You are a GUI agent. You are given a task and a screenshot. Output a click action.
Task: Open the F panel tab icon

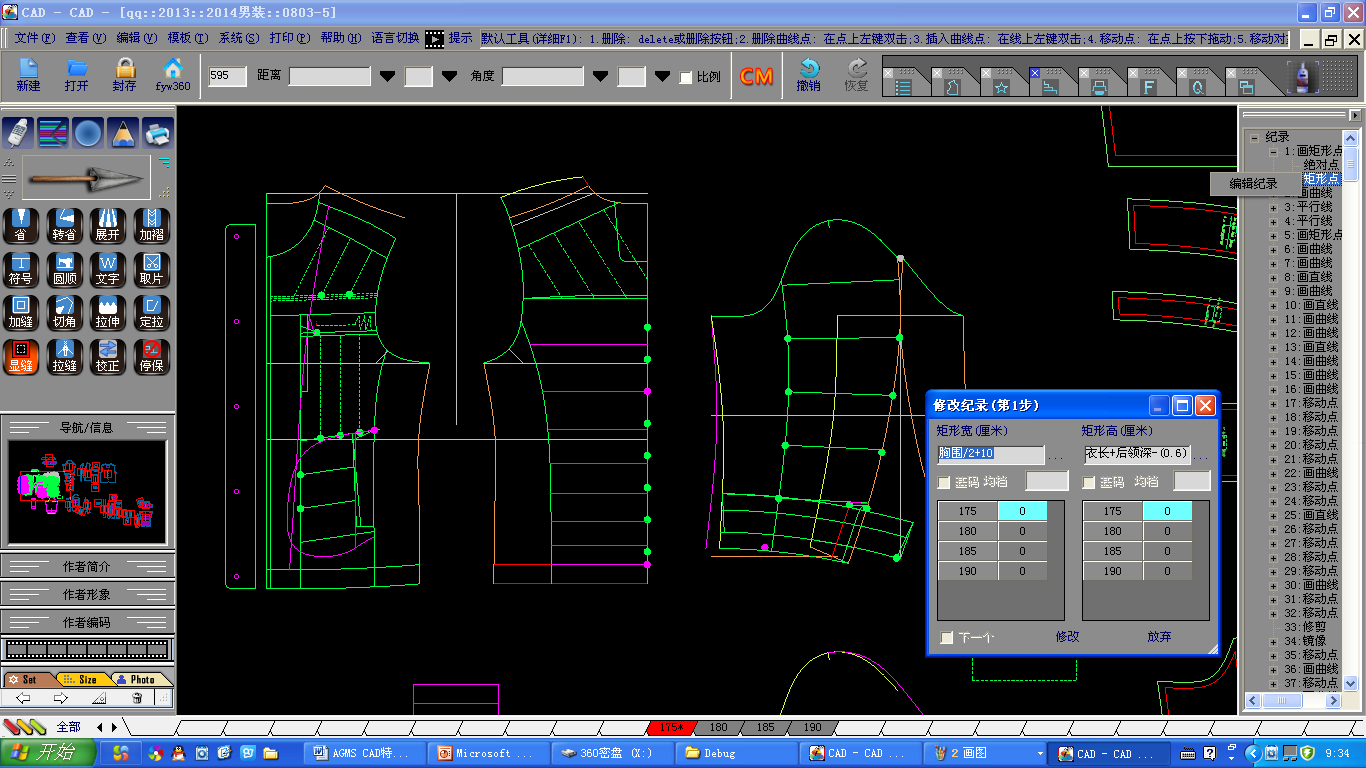point(1149,88)
